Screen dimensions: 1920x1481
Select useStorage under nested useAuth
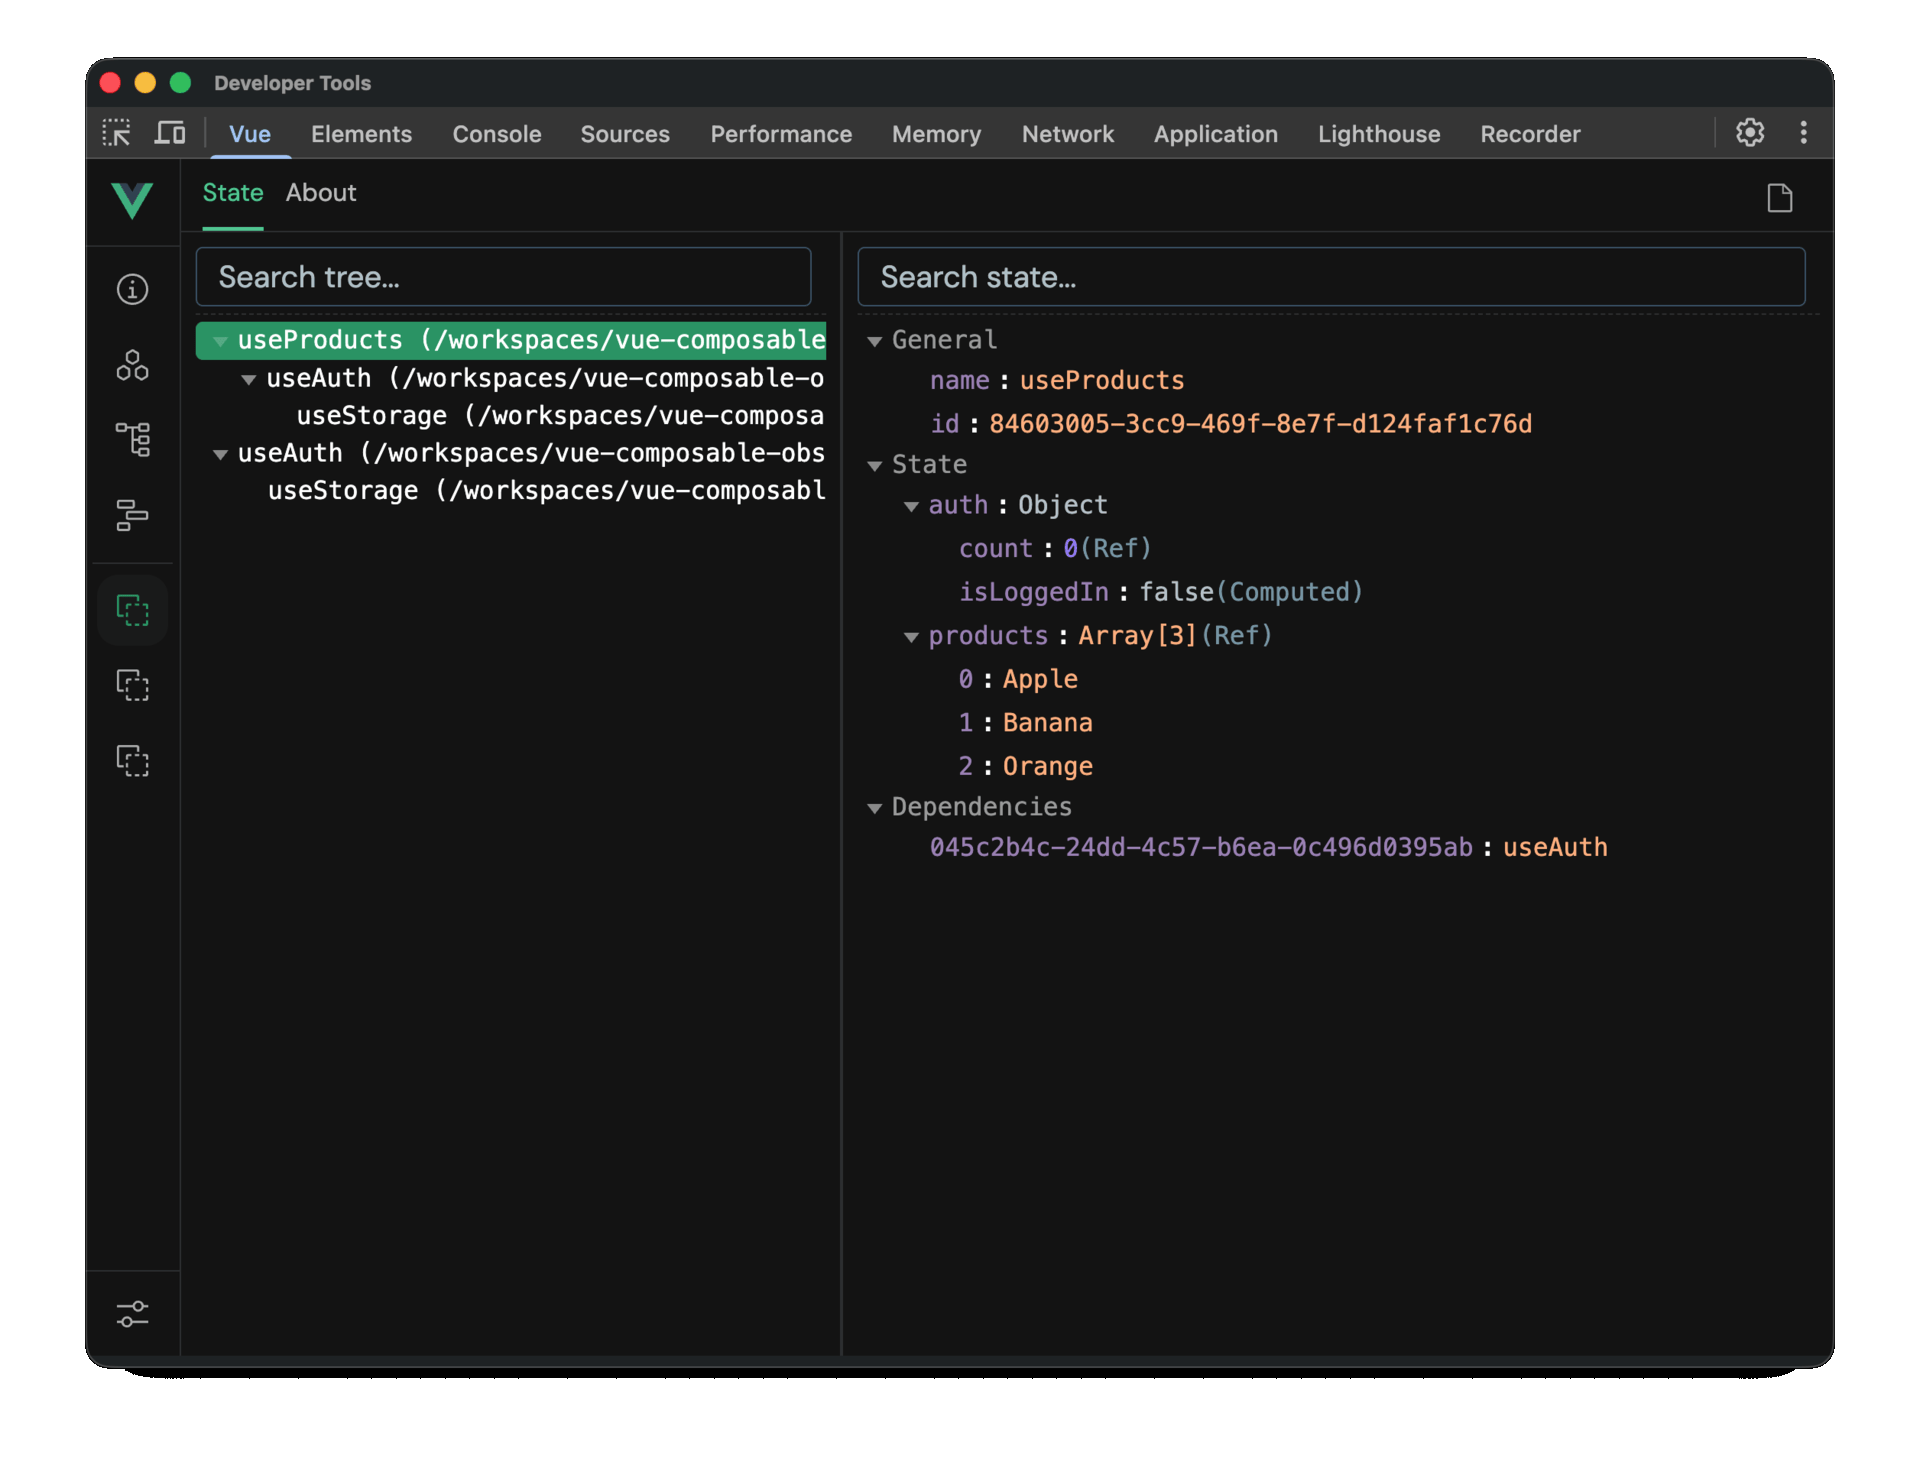coord(560,416)
